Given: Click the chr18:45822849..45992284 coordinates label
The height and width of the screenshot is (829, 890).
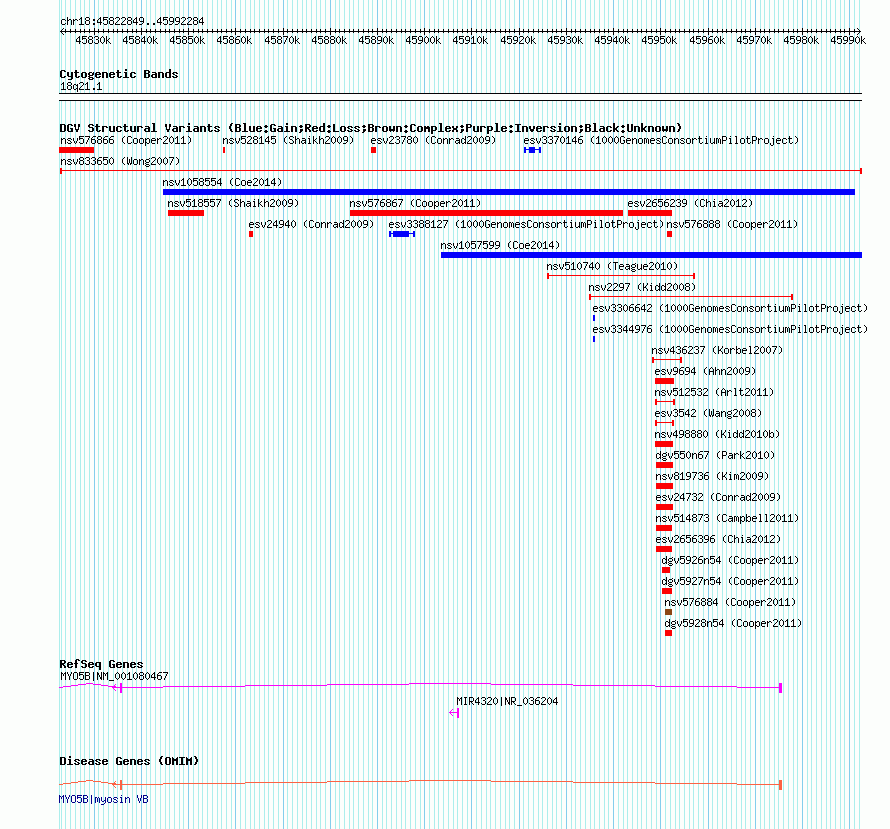Looking at the screenshot, I should coord(132,21).
